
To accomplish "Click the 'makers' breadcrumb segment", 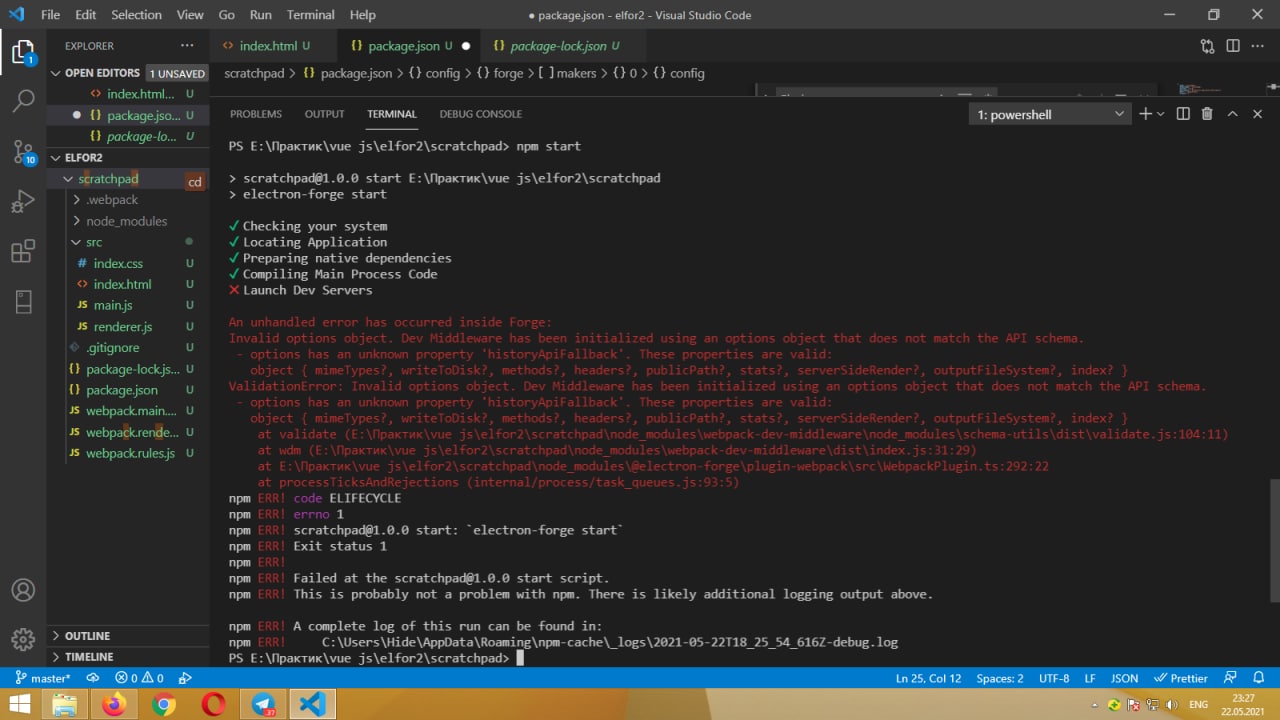I will (576, 73).
